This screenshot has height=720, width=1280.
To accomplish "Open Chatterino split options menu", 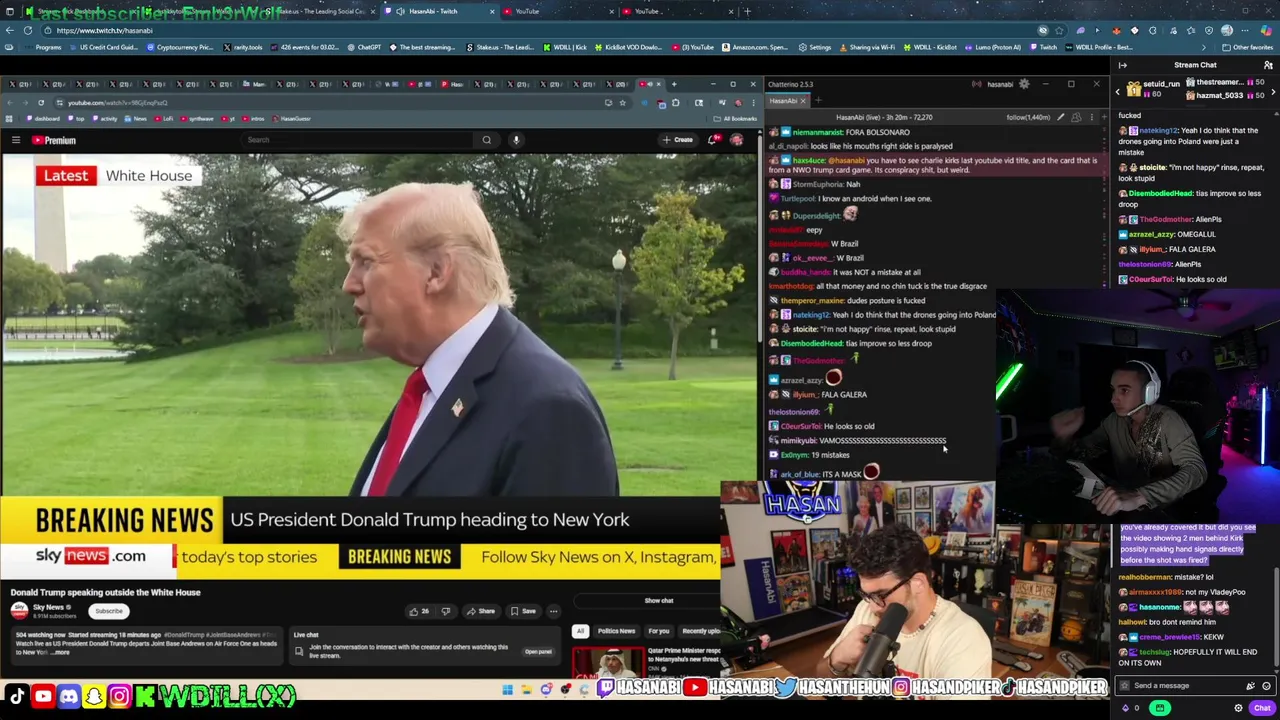I will click(x=1090, y=117).
